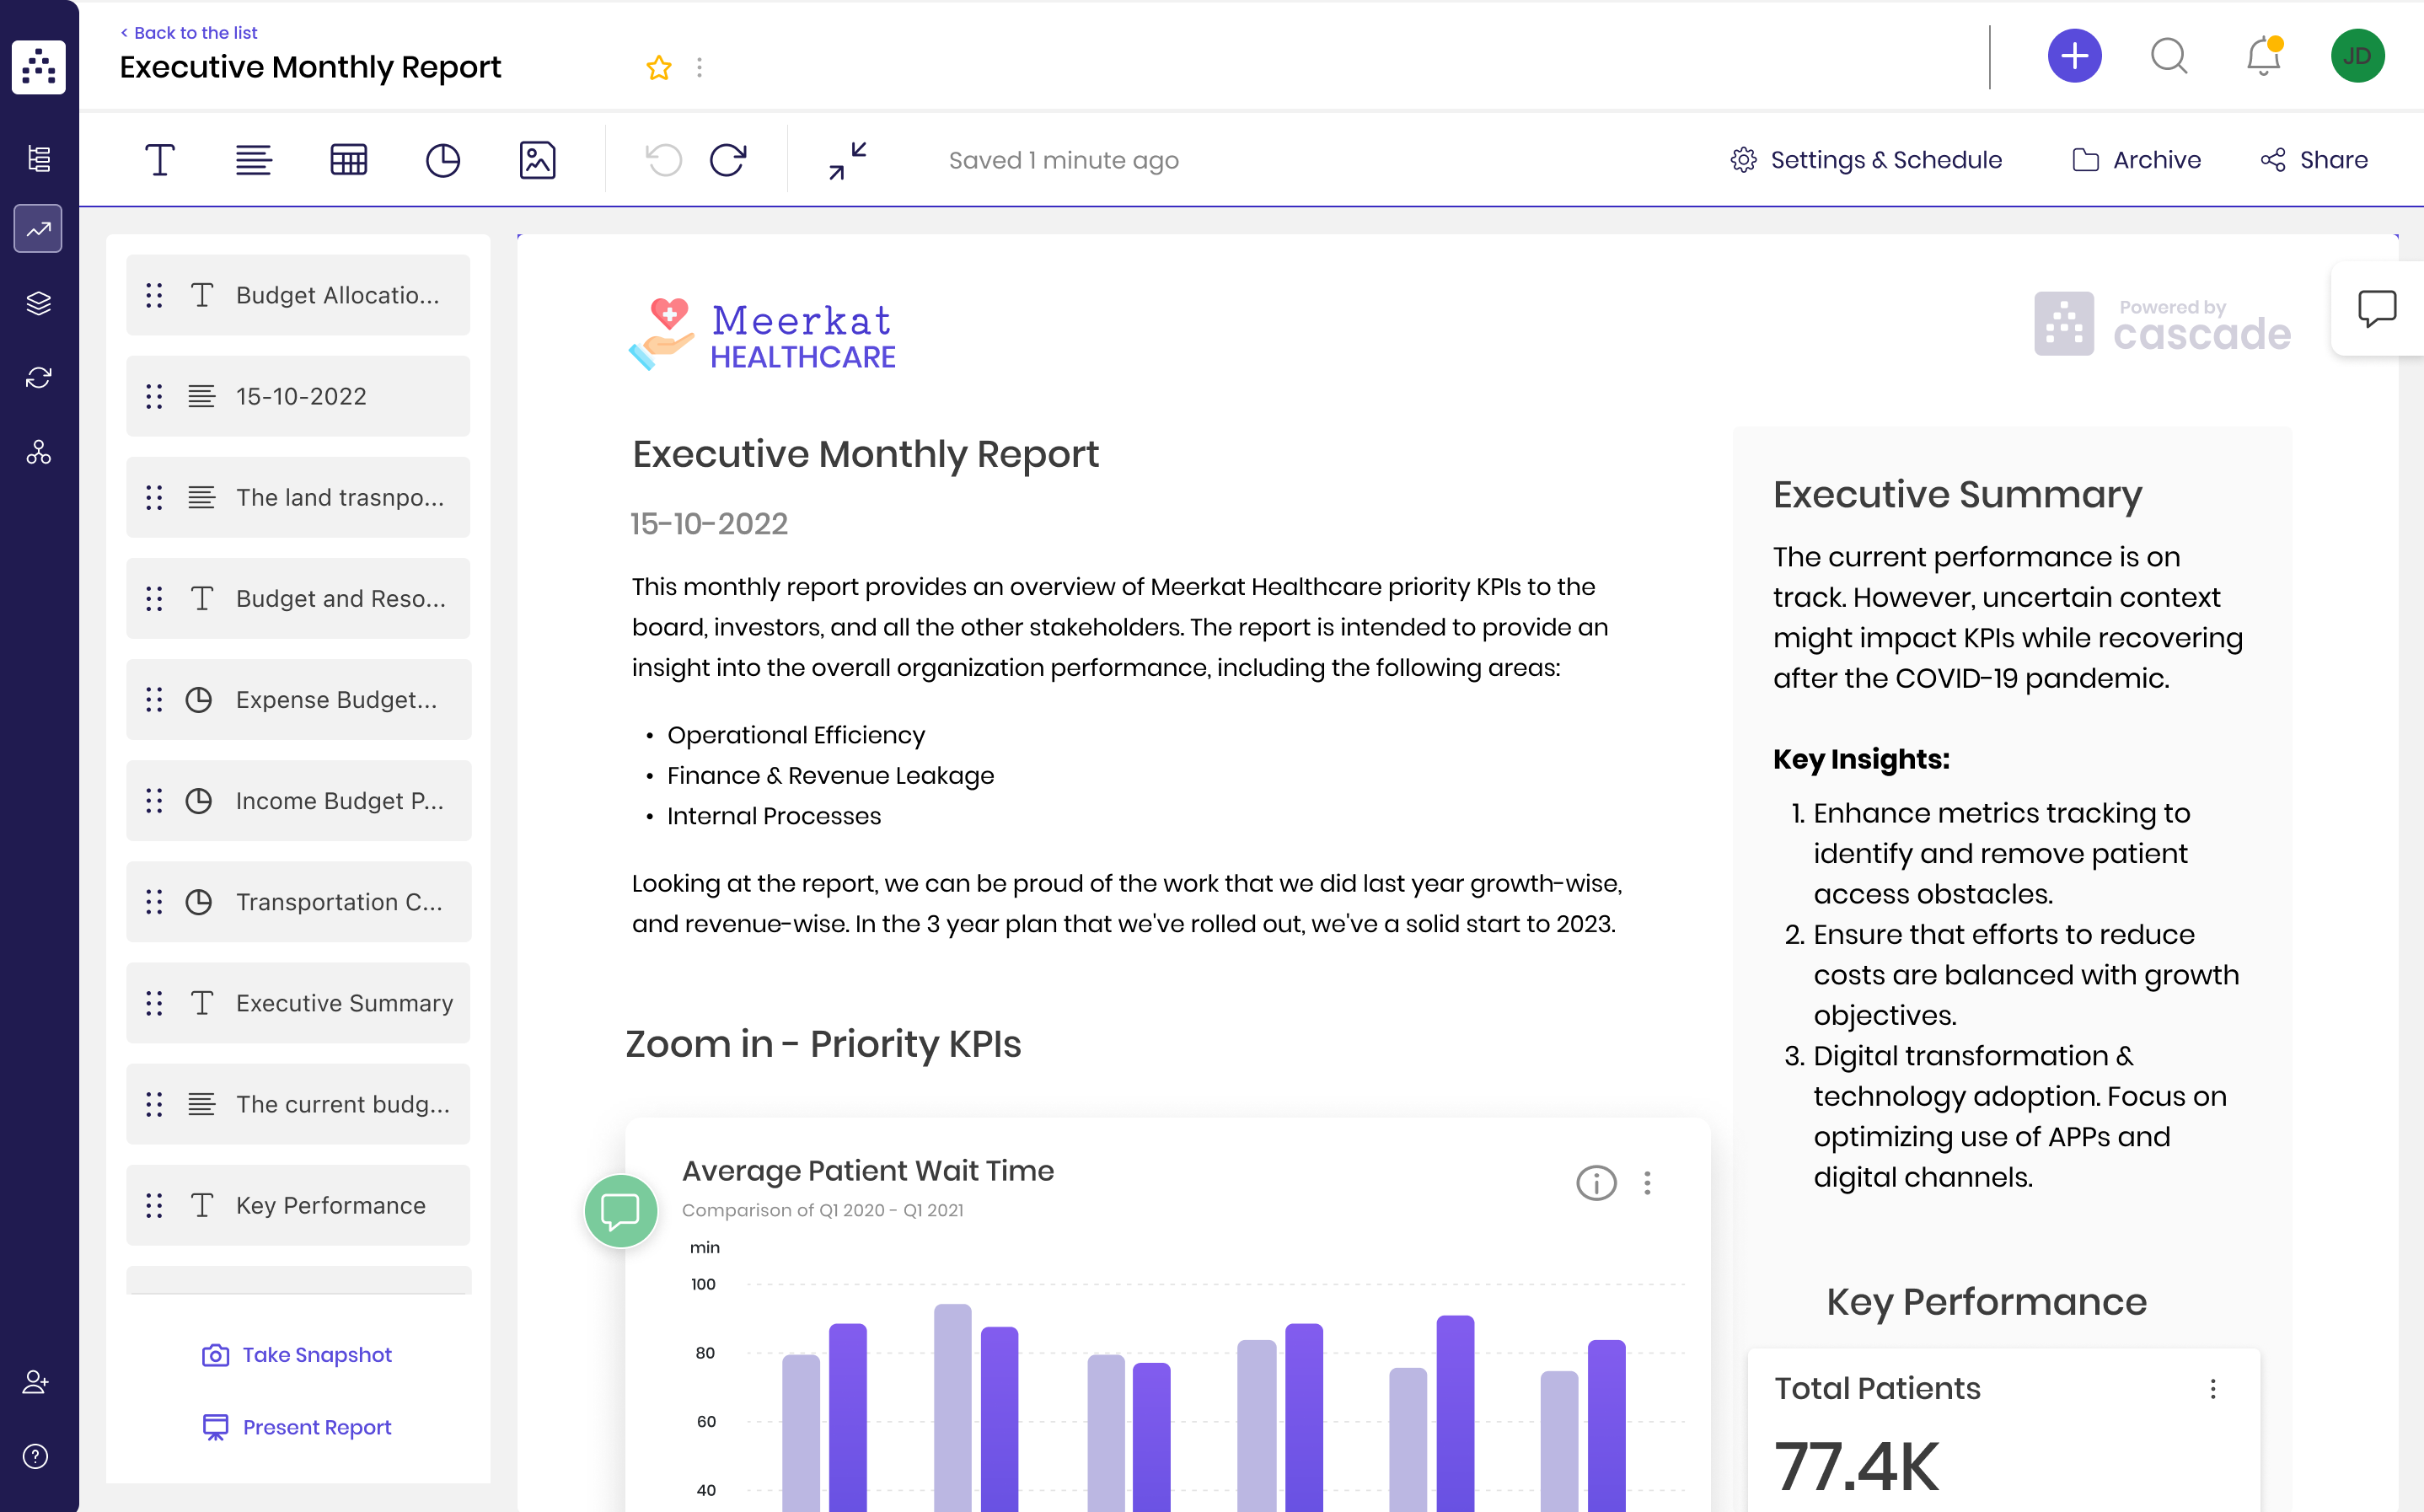The image size is (2424, 1512).
Task: Click Take Snapshot
Action: coord(297,1354)
